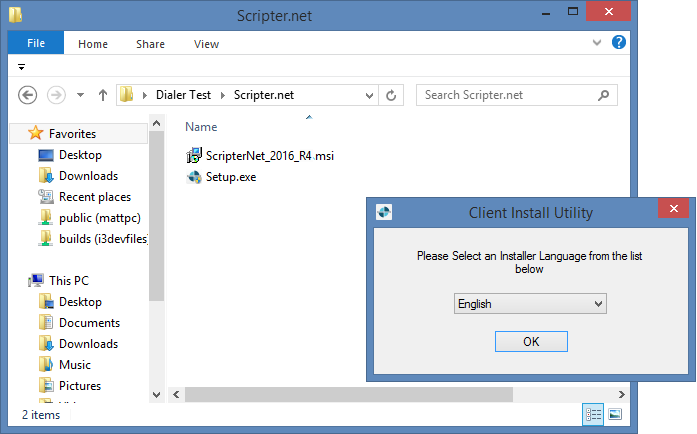The width and height of the screenshot is (697, 434).
Task: Click the Setup.exe file icon
Action: (x=195, y=177)
